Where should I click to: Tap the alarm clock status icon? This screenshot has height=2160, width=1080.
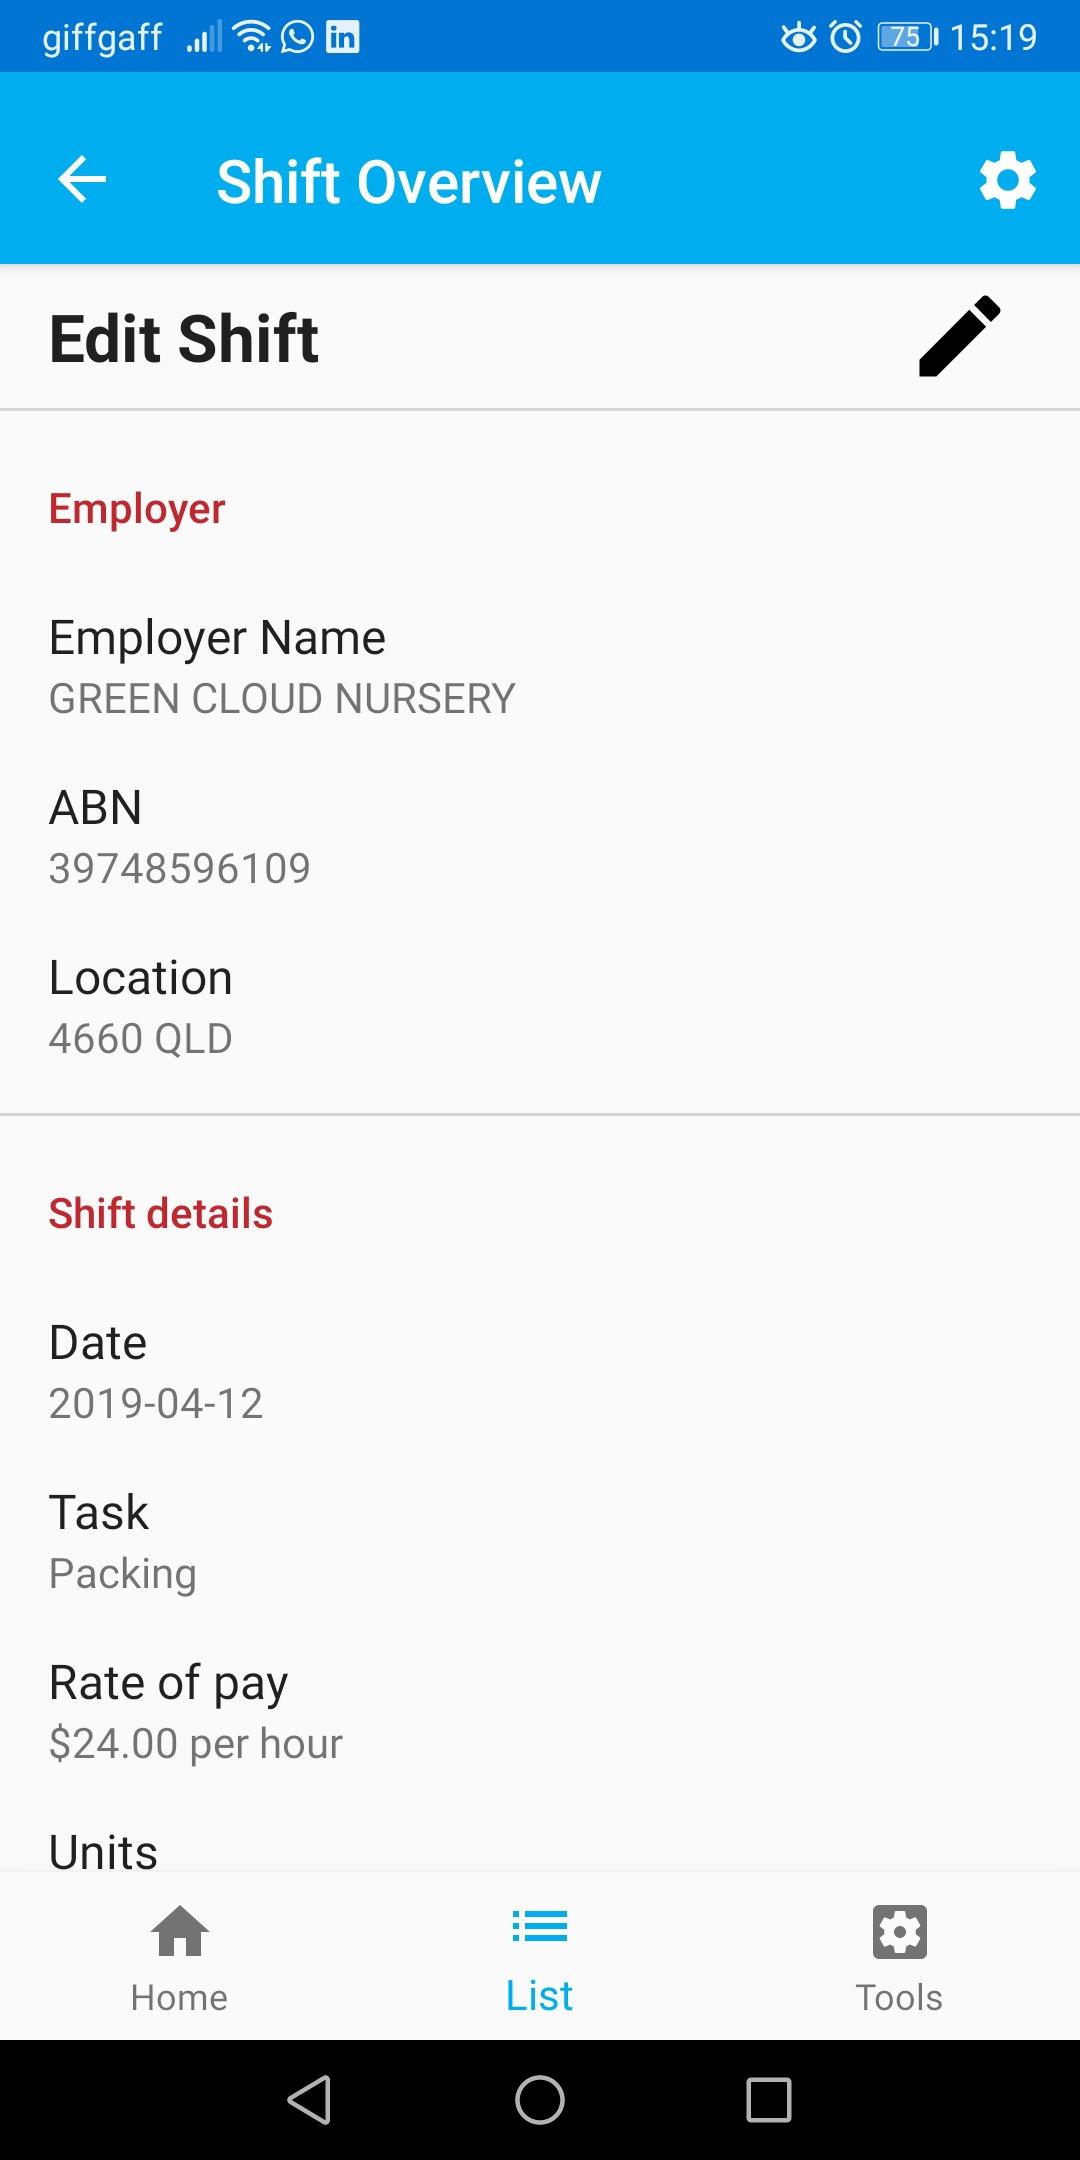846,37
